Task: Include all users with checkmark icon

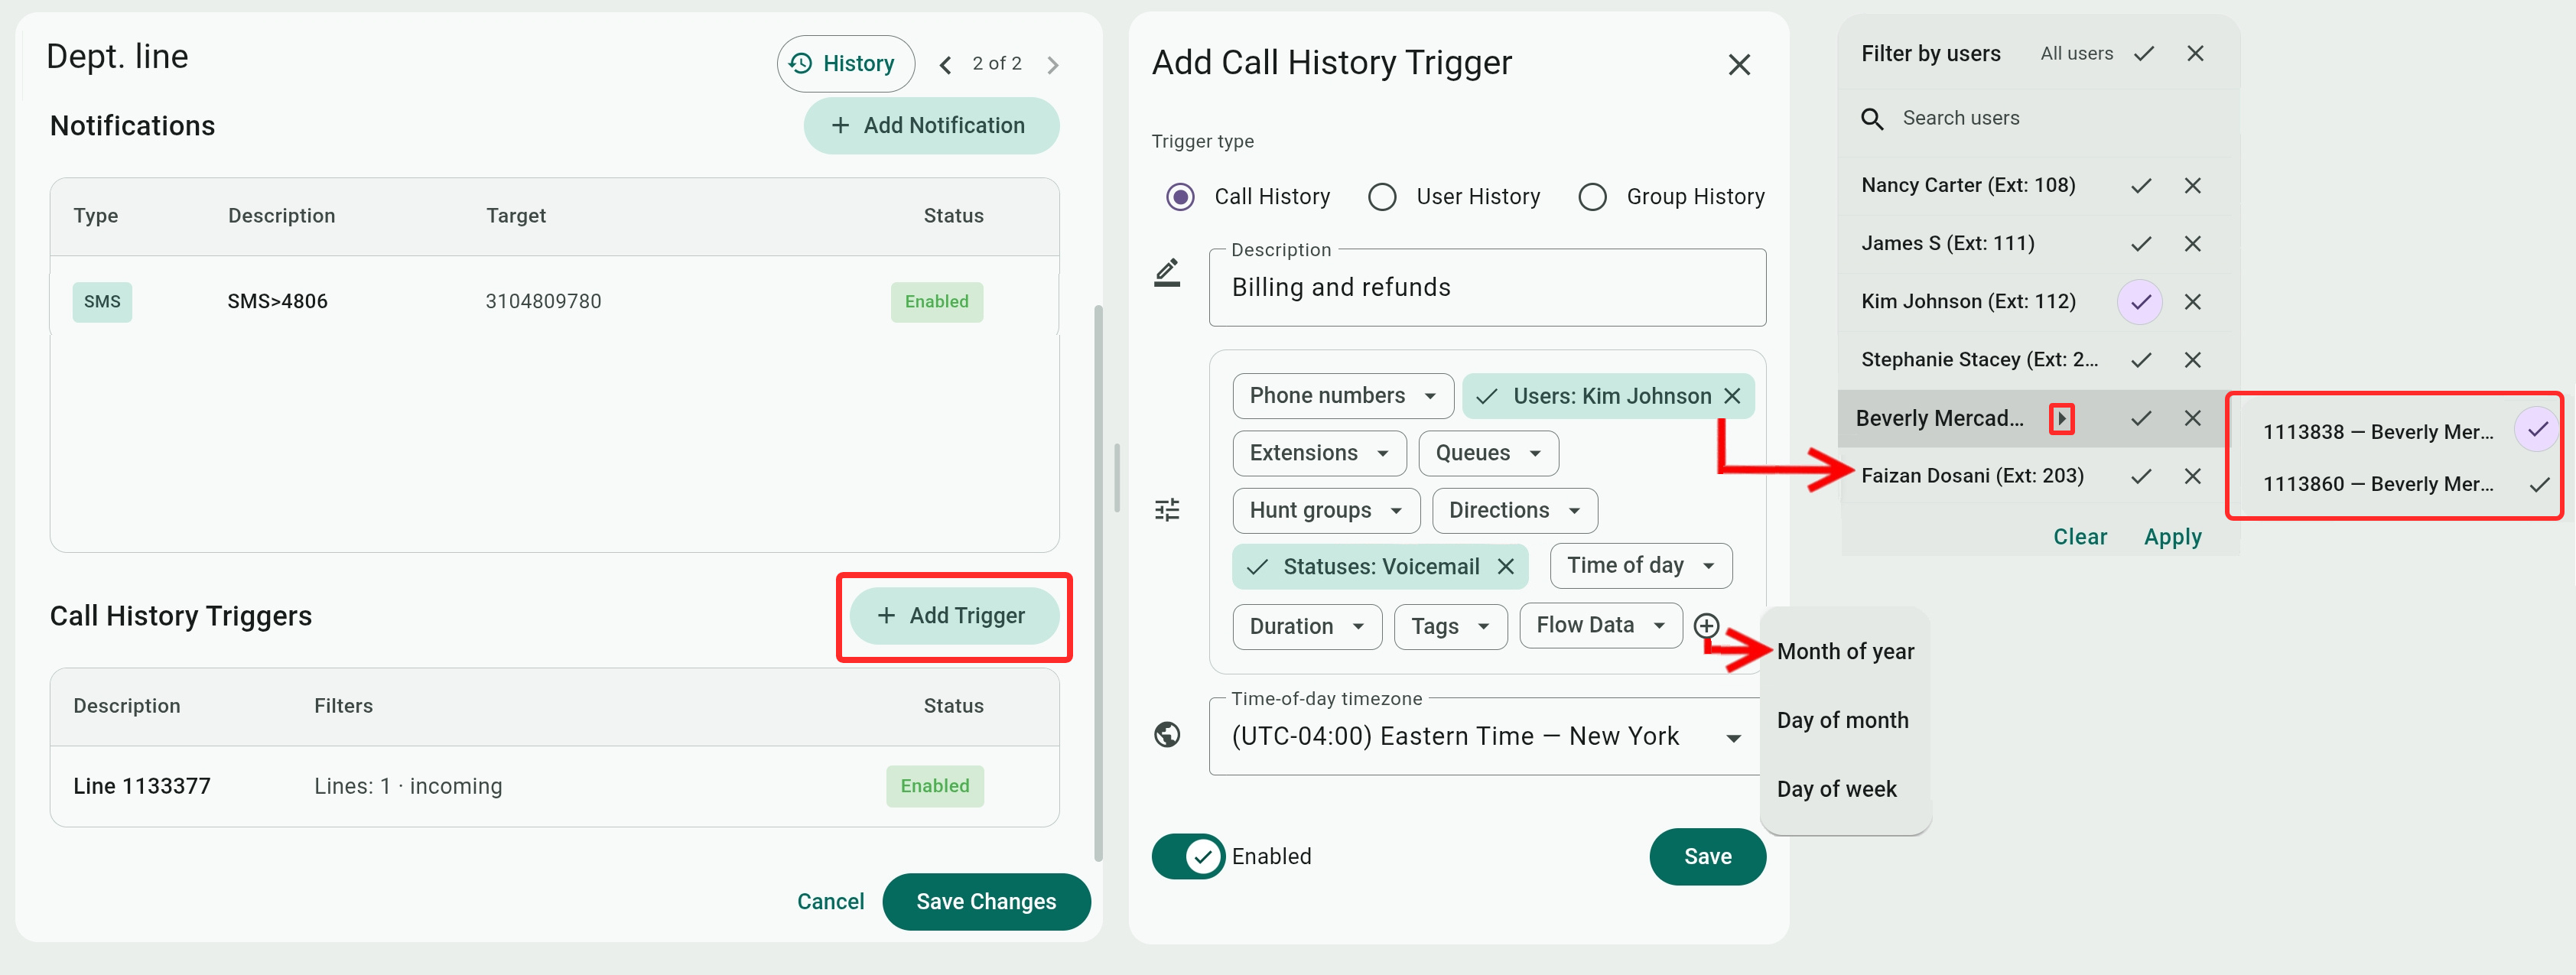Action: tap(2144, 54)
